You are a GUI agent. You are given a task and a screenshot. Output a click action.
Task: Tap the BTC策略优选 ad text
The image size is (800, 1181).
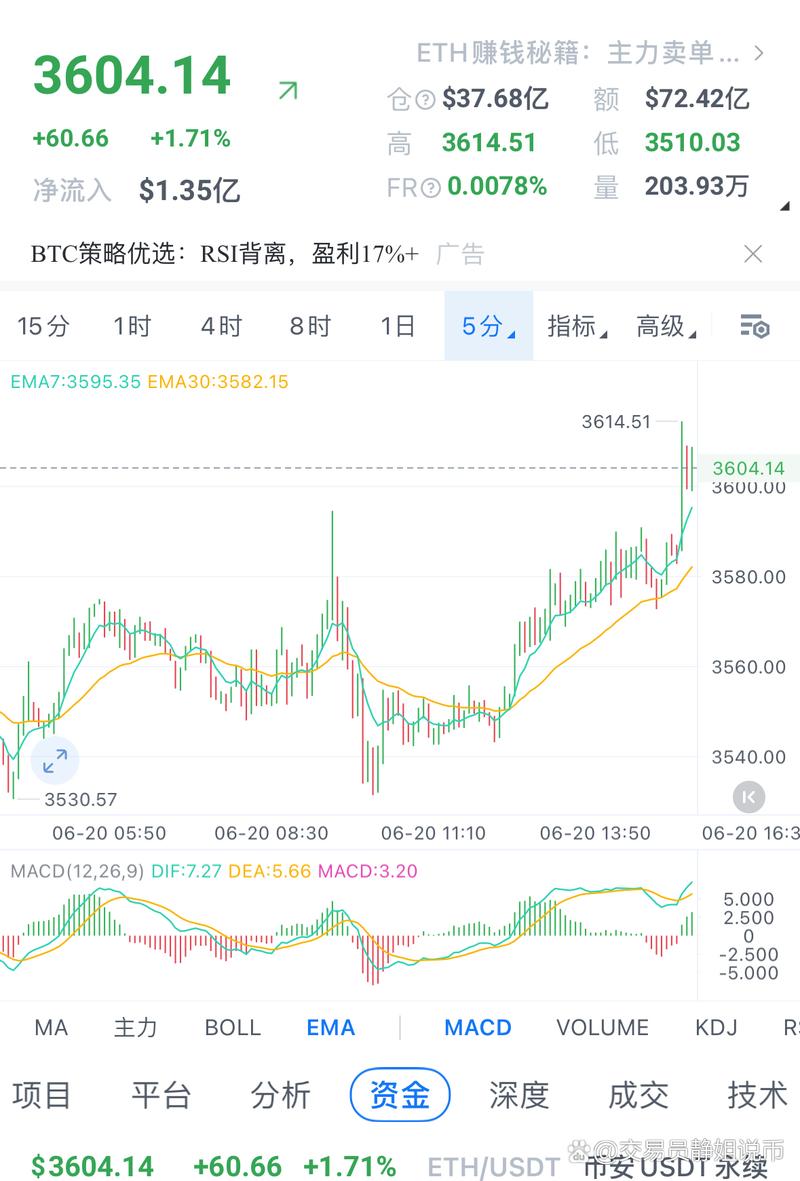(x=224, y=254)
